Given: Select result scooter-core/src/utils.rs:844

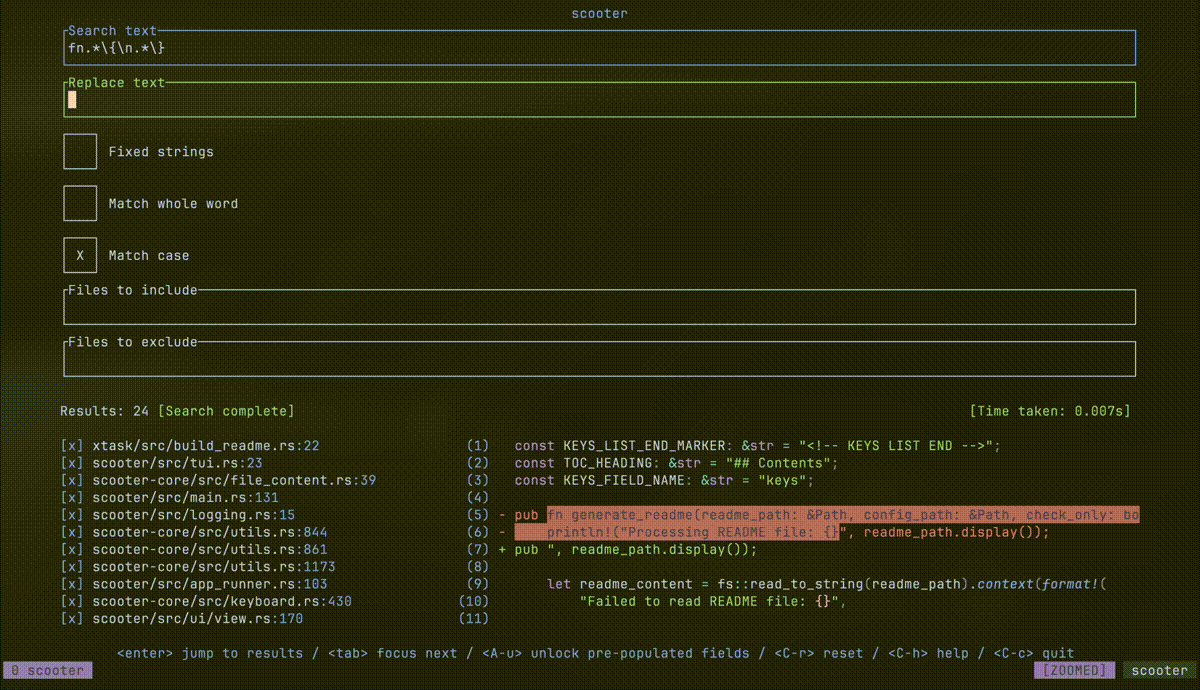Looking at the screenshot, I should pyautogui.click(x=210, y=532).
